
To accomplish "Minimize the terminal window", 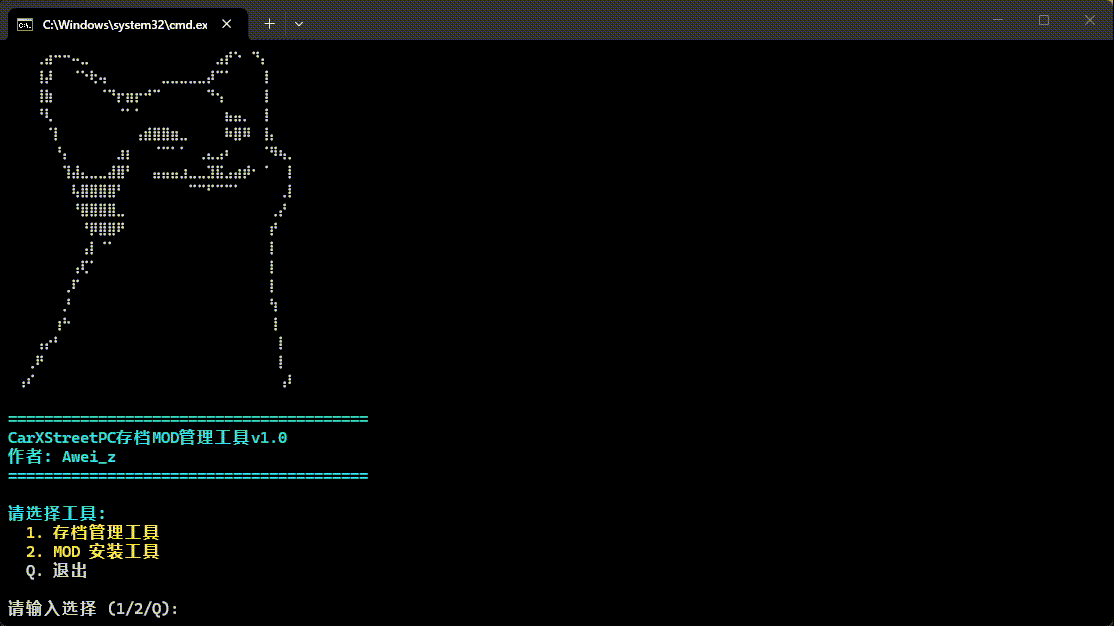I will tap(998, 20).
